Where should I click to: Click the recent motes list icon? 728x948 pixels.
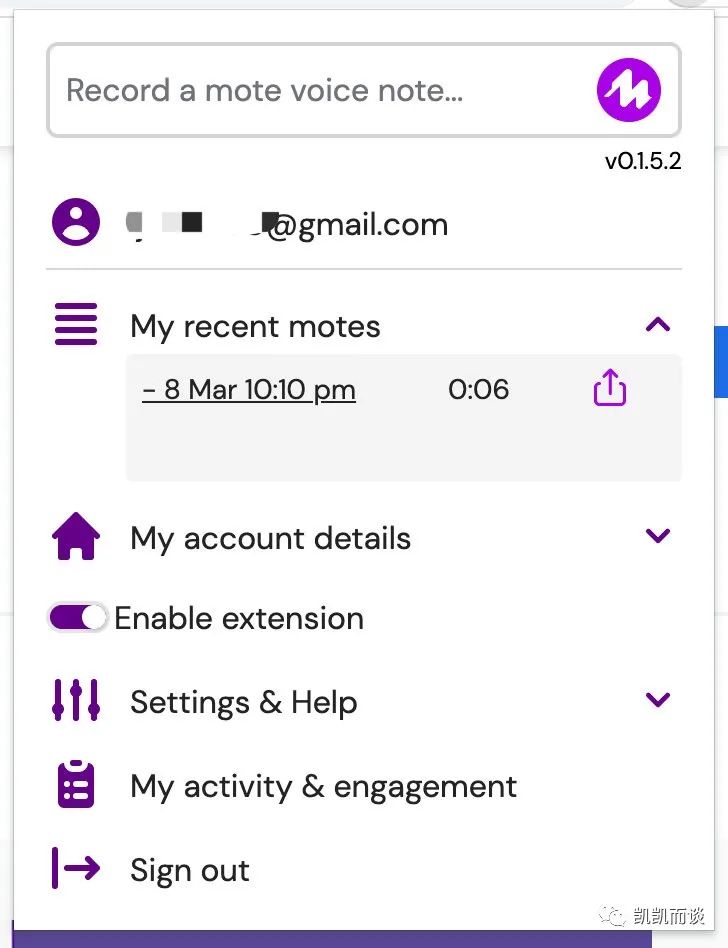tap(76, 324)
